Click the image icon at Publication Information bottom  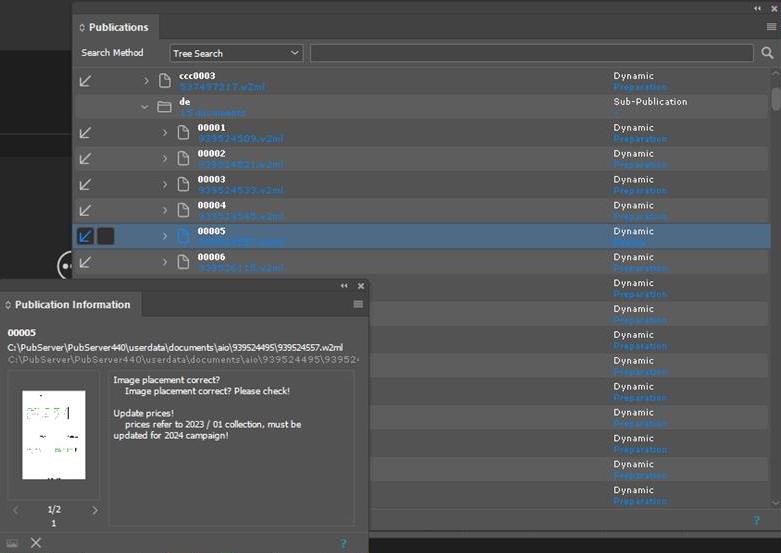pyautogui.click(x=12, y=543)
